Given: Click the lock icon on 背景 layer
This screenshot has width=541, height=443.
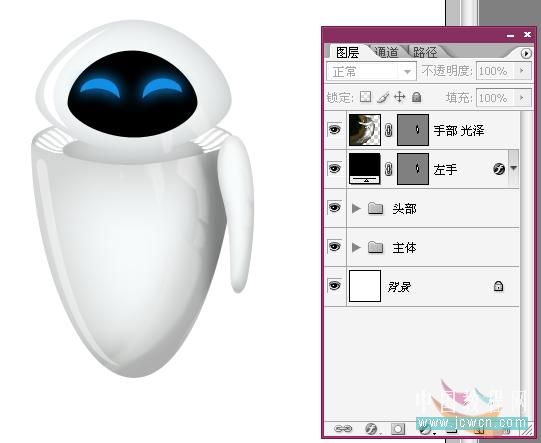Looking at the screenshot, I should (498, 286).
